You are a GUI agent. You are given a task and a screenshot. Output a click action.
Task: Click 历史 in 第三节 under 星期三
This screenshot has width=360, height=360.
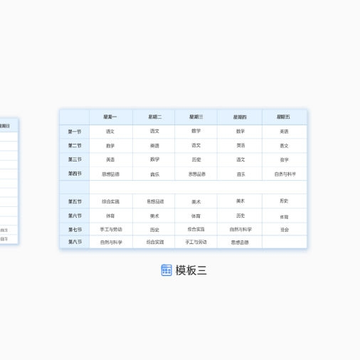[x=196, y=160]
